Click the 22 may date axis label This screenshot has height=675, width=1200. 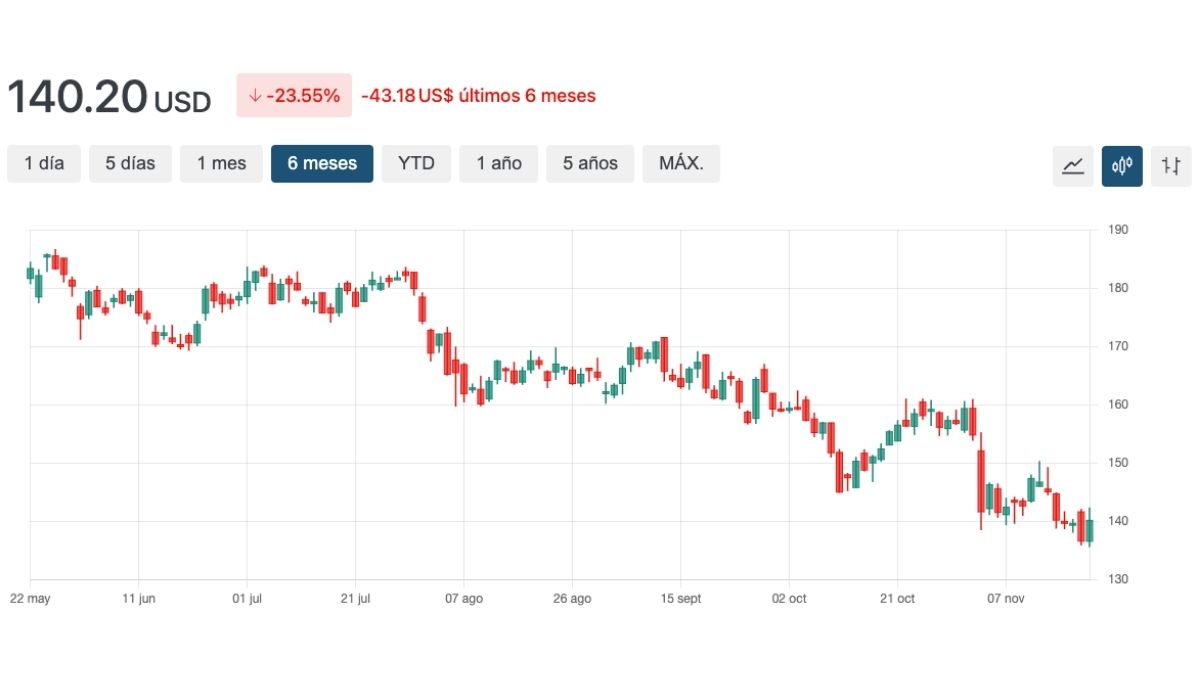(x=29, y=599)
